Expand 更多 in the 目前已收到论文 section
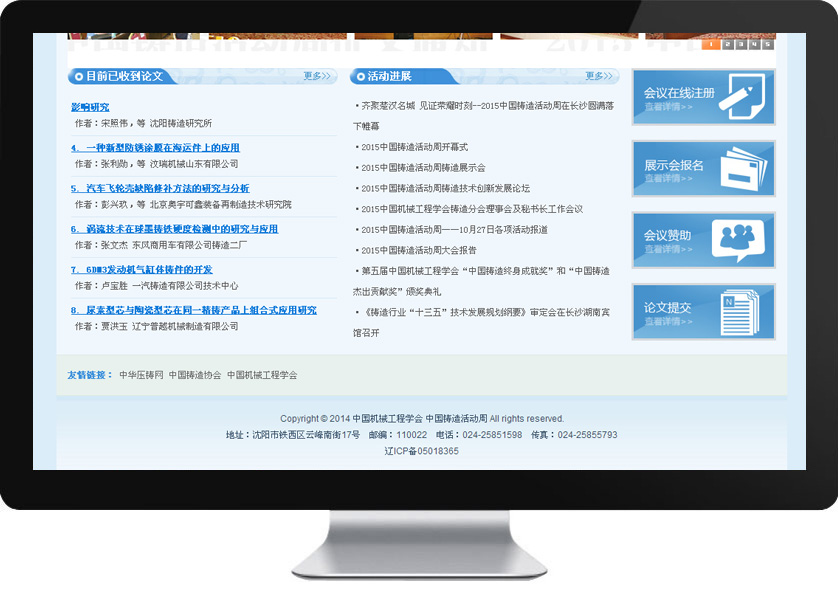The image size is (838, 604). (316, 76)
